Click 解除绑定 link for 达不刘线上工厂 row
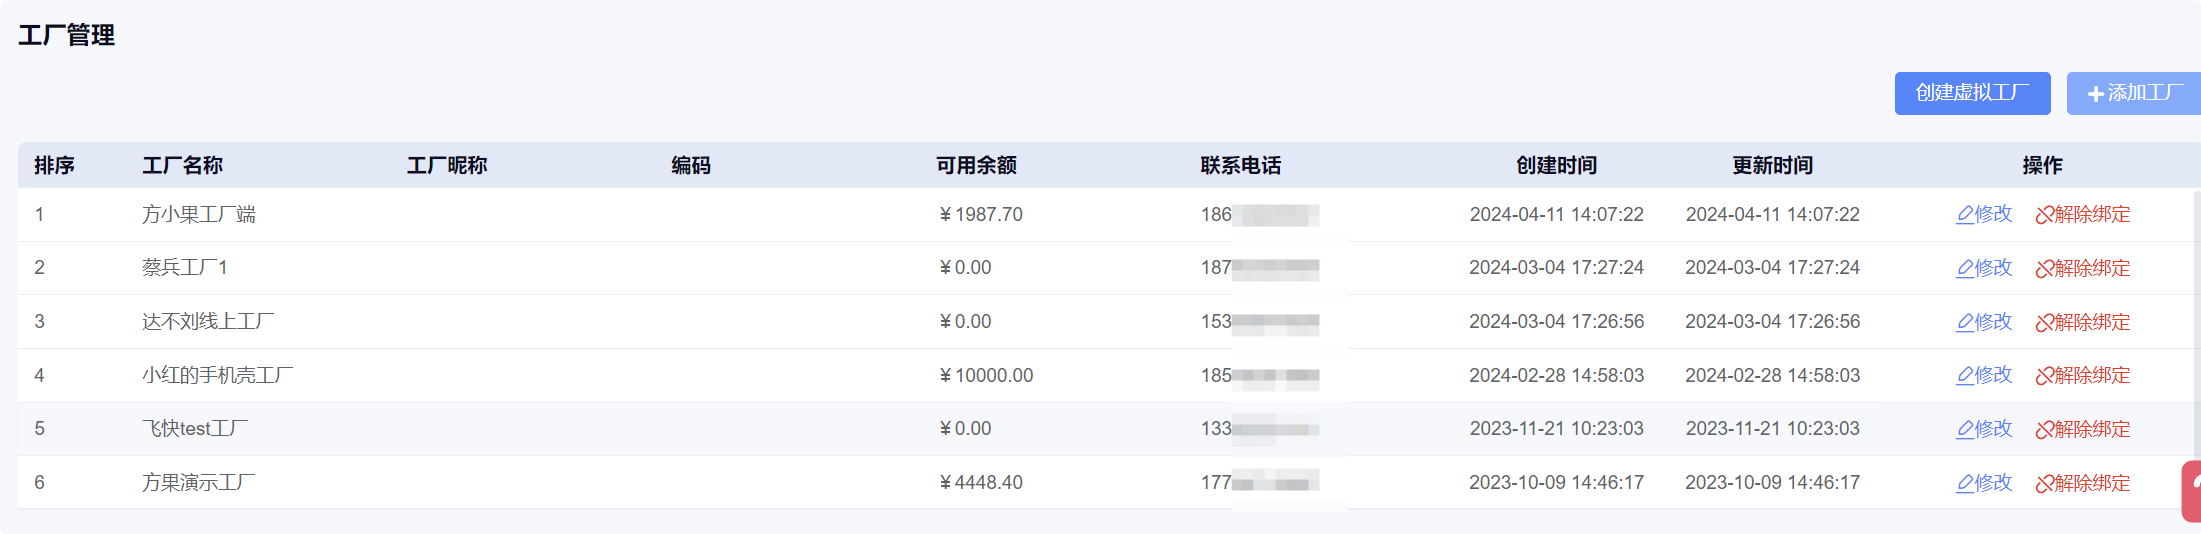 (x=2092, y=322)
